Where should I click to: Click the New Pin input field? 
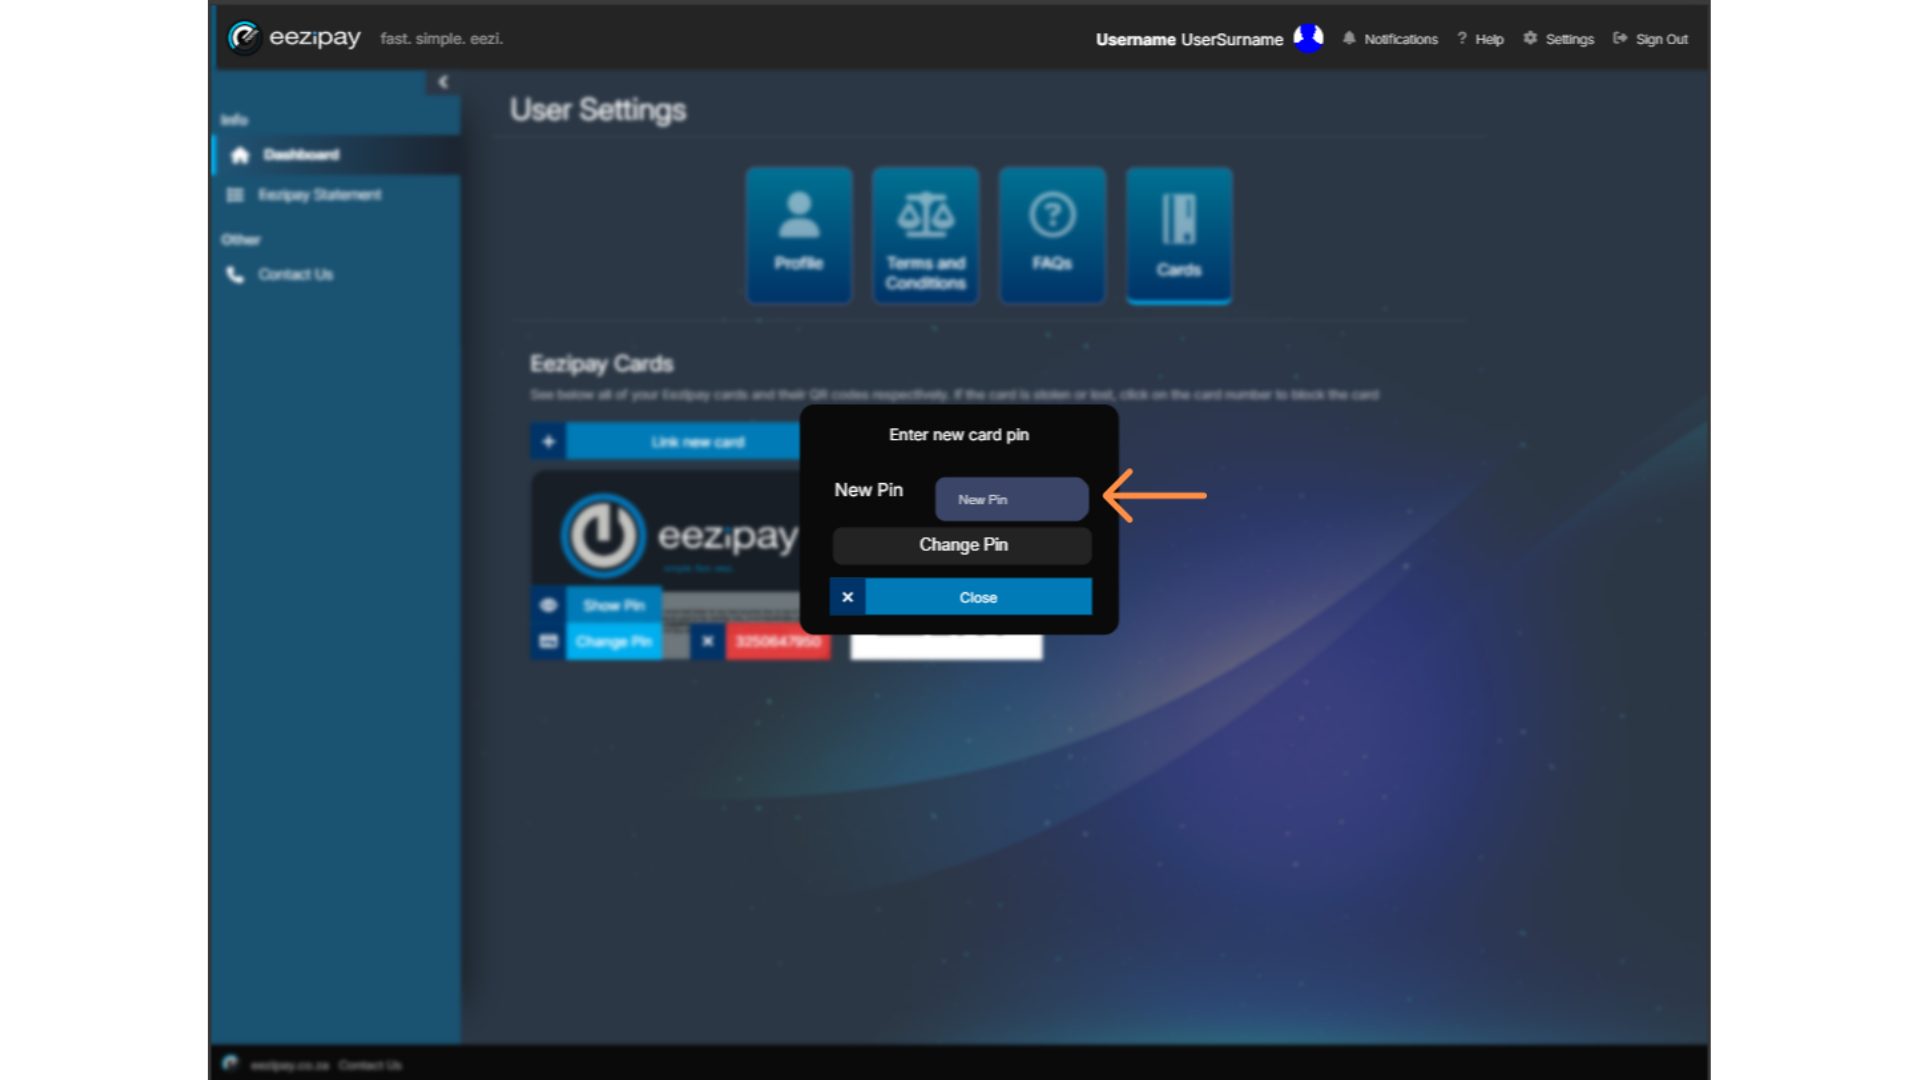(x=1011, y=499)
